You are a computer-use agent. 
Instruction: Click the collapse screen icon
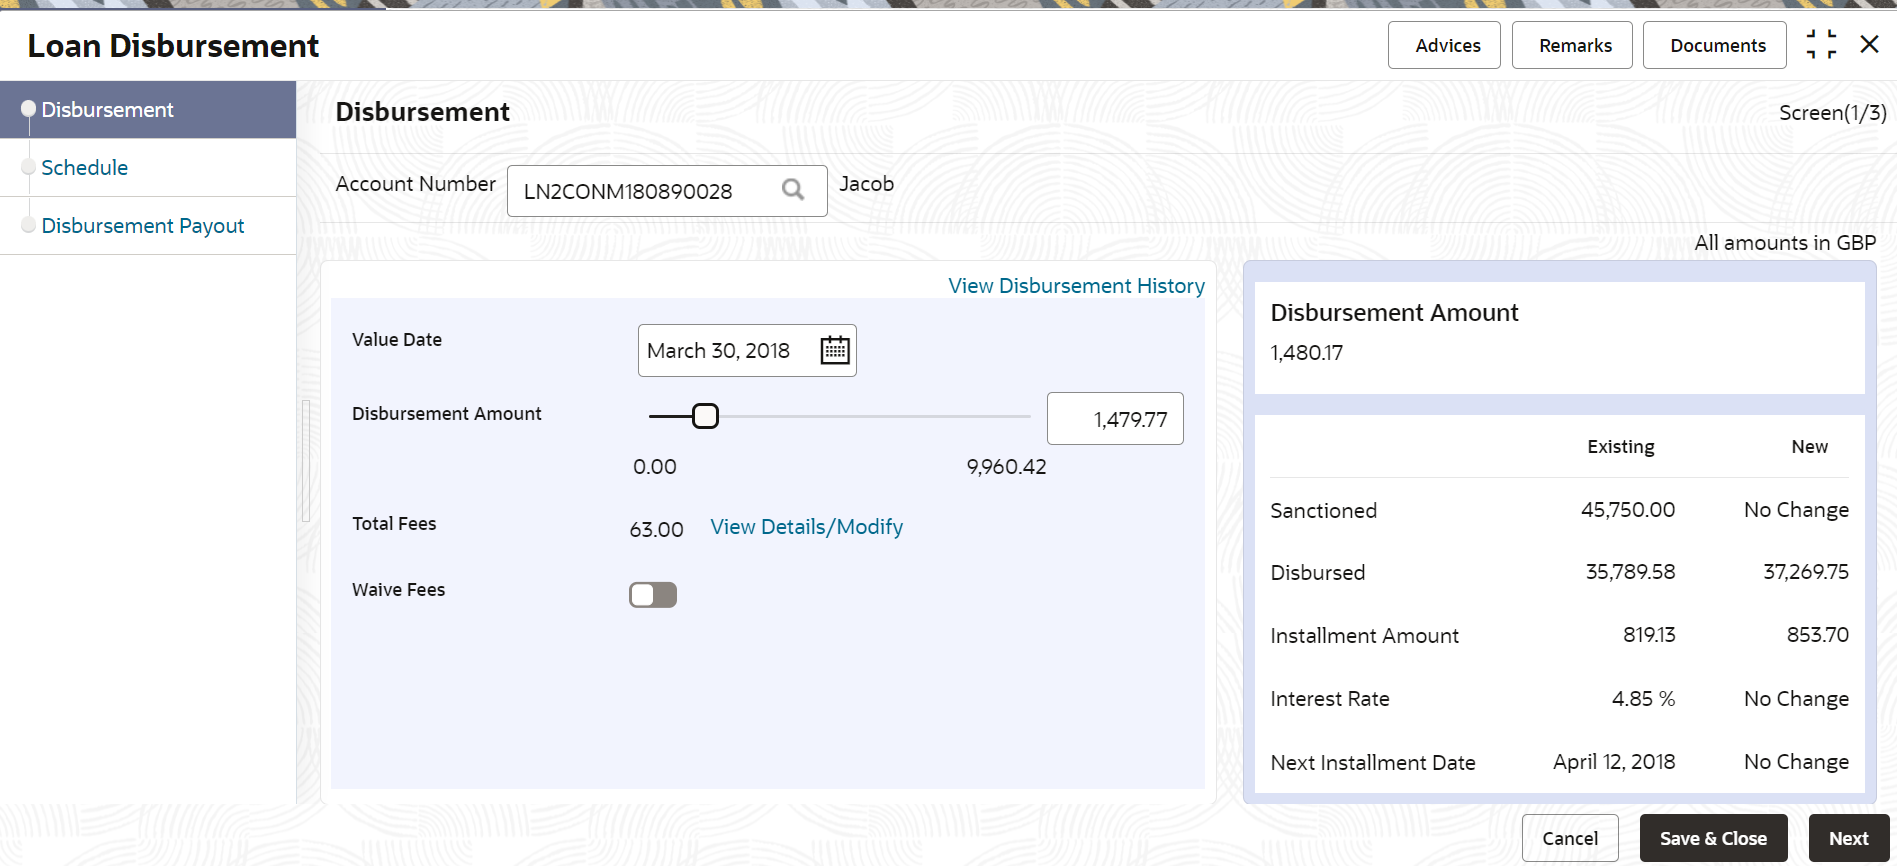click(x=1821, y=45)
